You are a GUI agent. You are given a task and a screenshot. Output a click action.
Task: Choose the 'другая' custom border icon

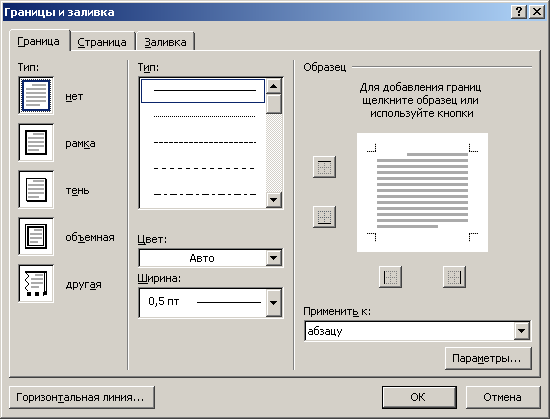pos(36,283)
